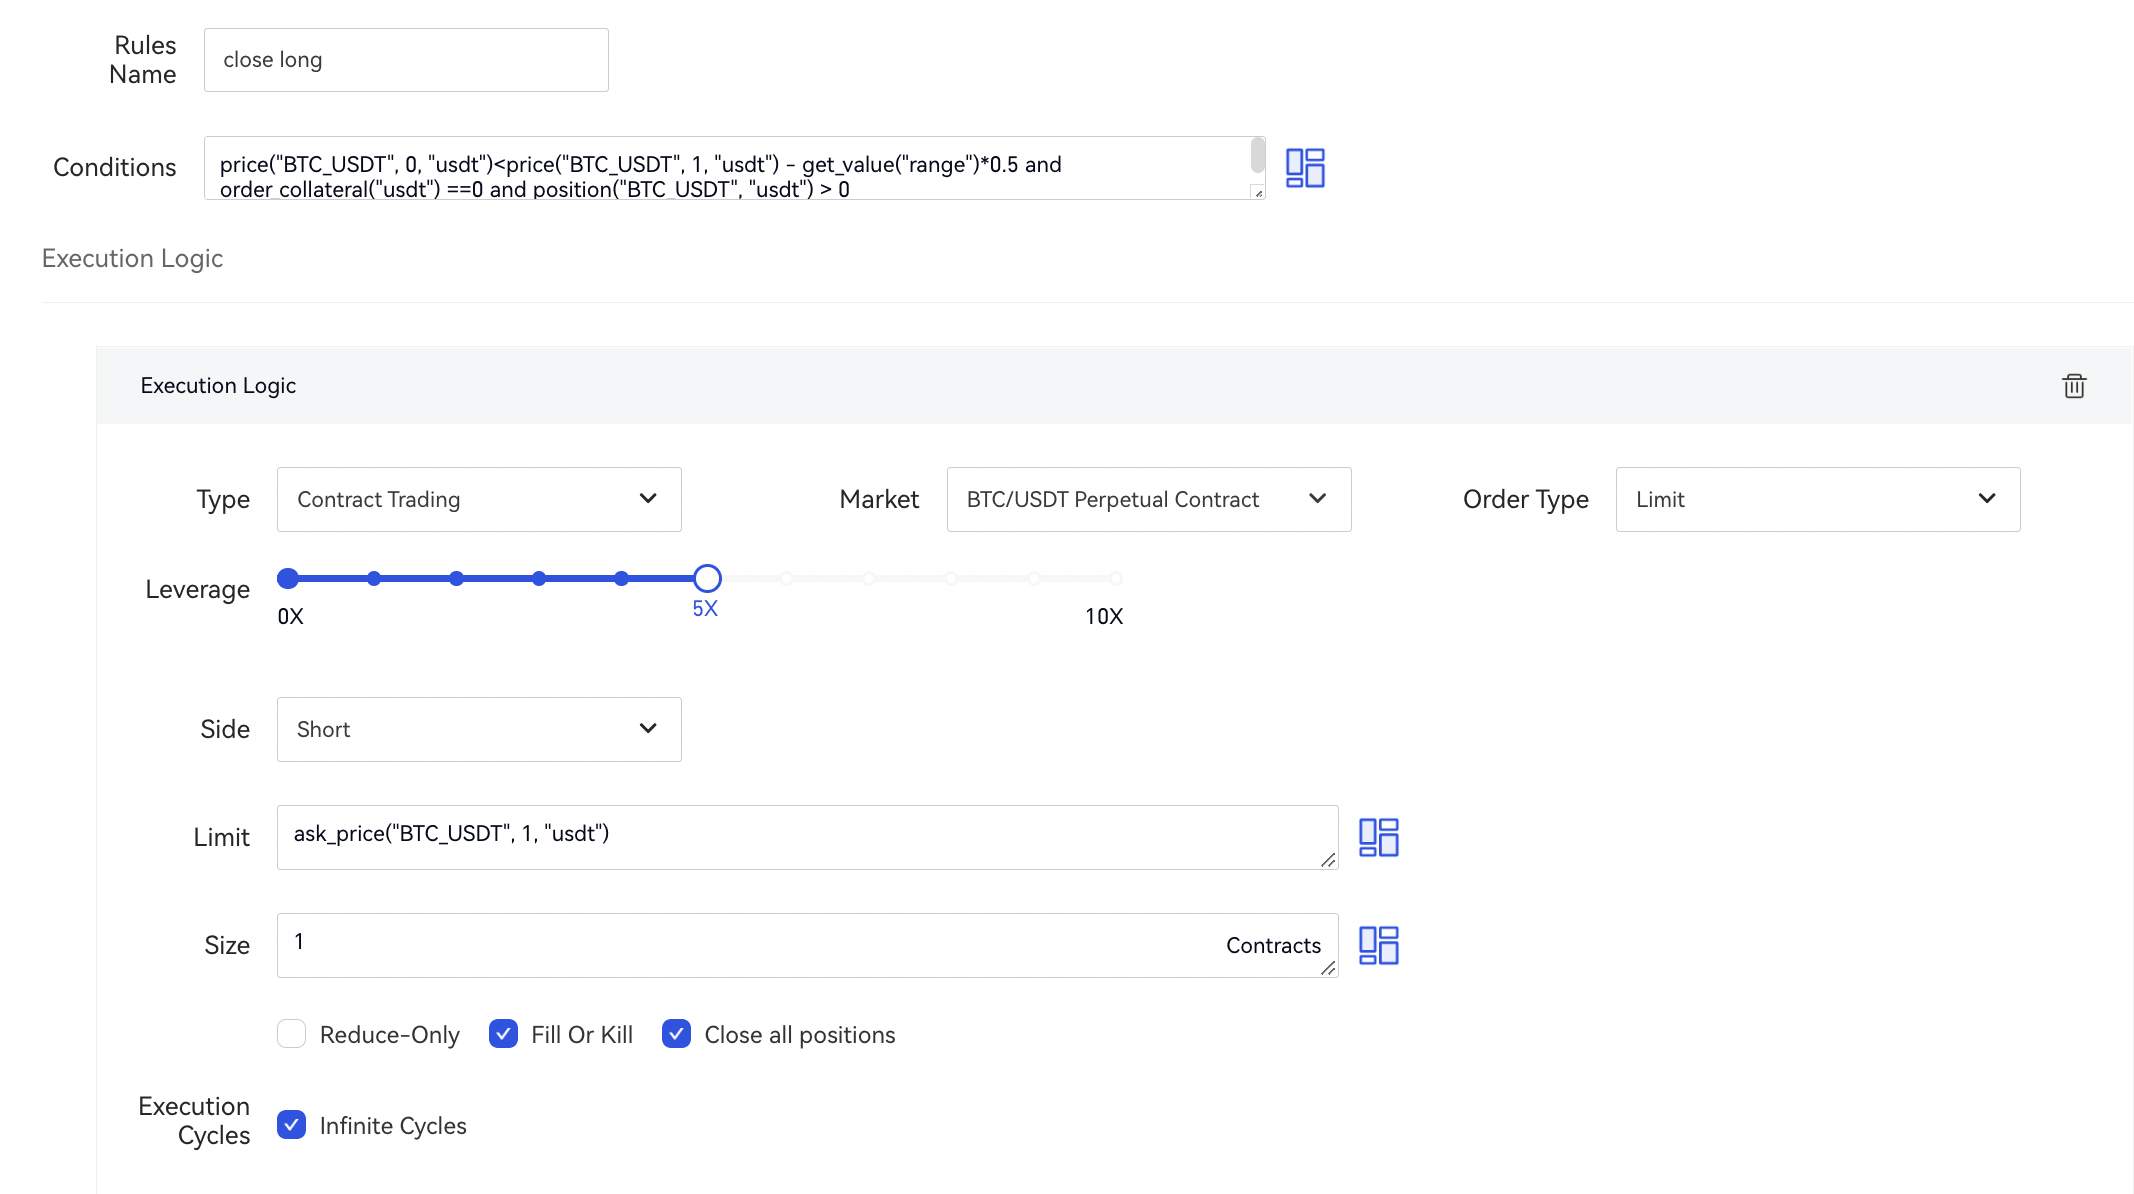Image resolution: width=2134 pixels, height=1194 pixels.
Task: Enable the Reduce-Only checkbox
Action: 291,1034
